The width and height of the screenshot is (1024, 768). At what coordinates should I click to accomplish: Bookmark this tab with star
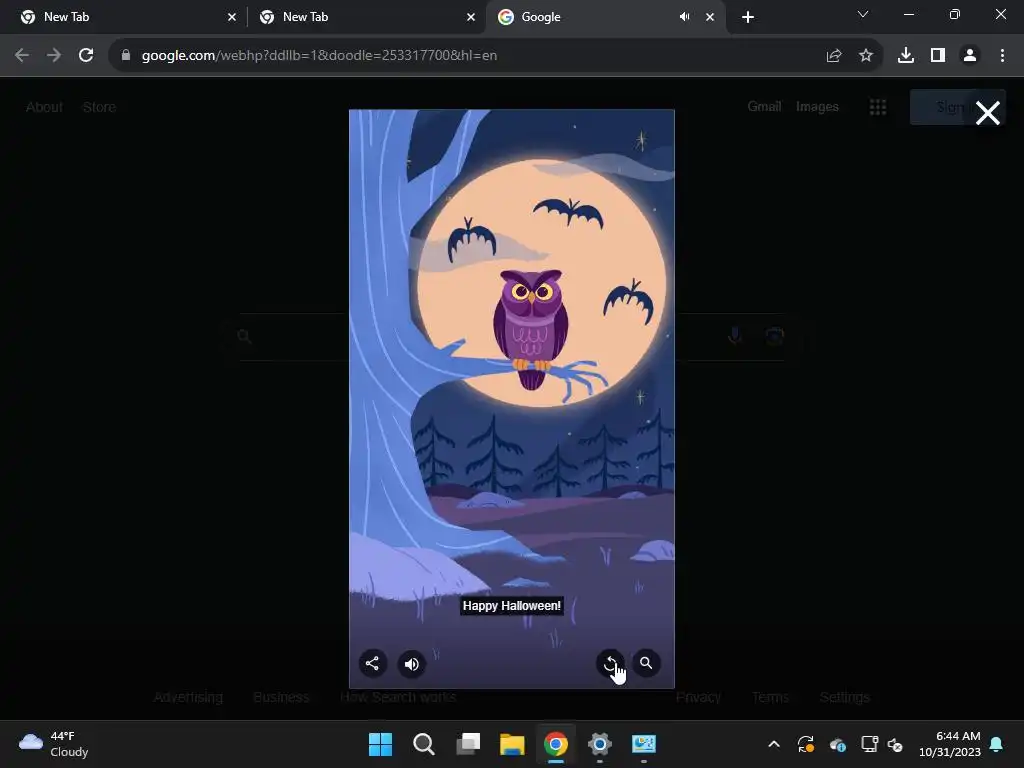click(x=866, y=56)
